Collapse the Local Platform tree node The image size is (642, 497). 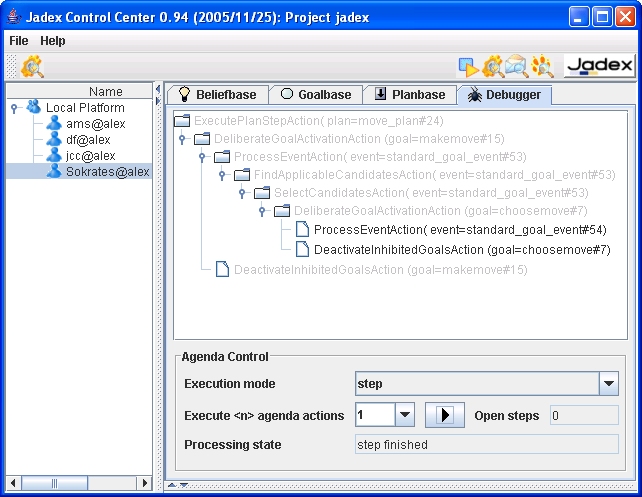click(x=14, y=108)
